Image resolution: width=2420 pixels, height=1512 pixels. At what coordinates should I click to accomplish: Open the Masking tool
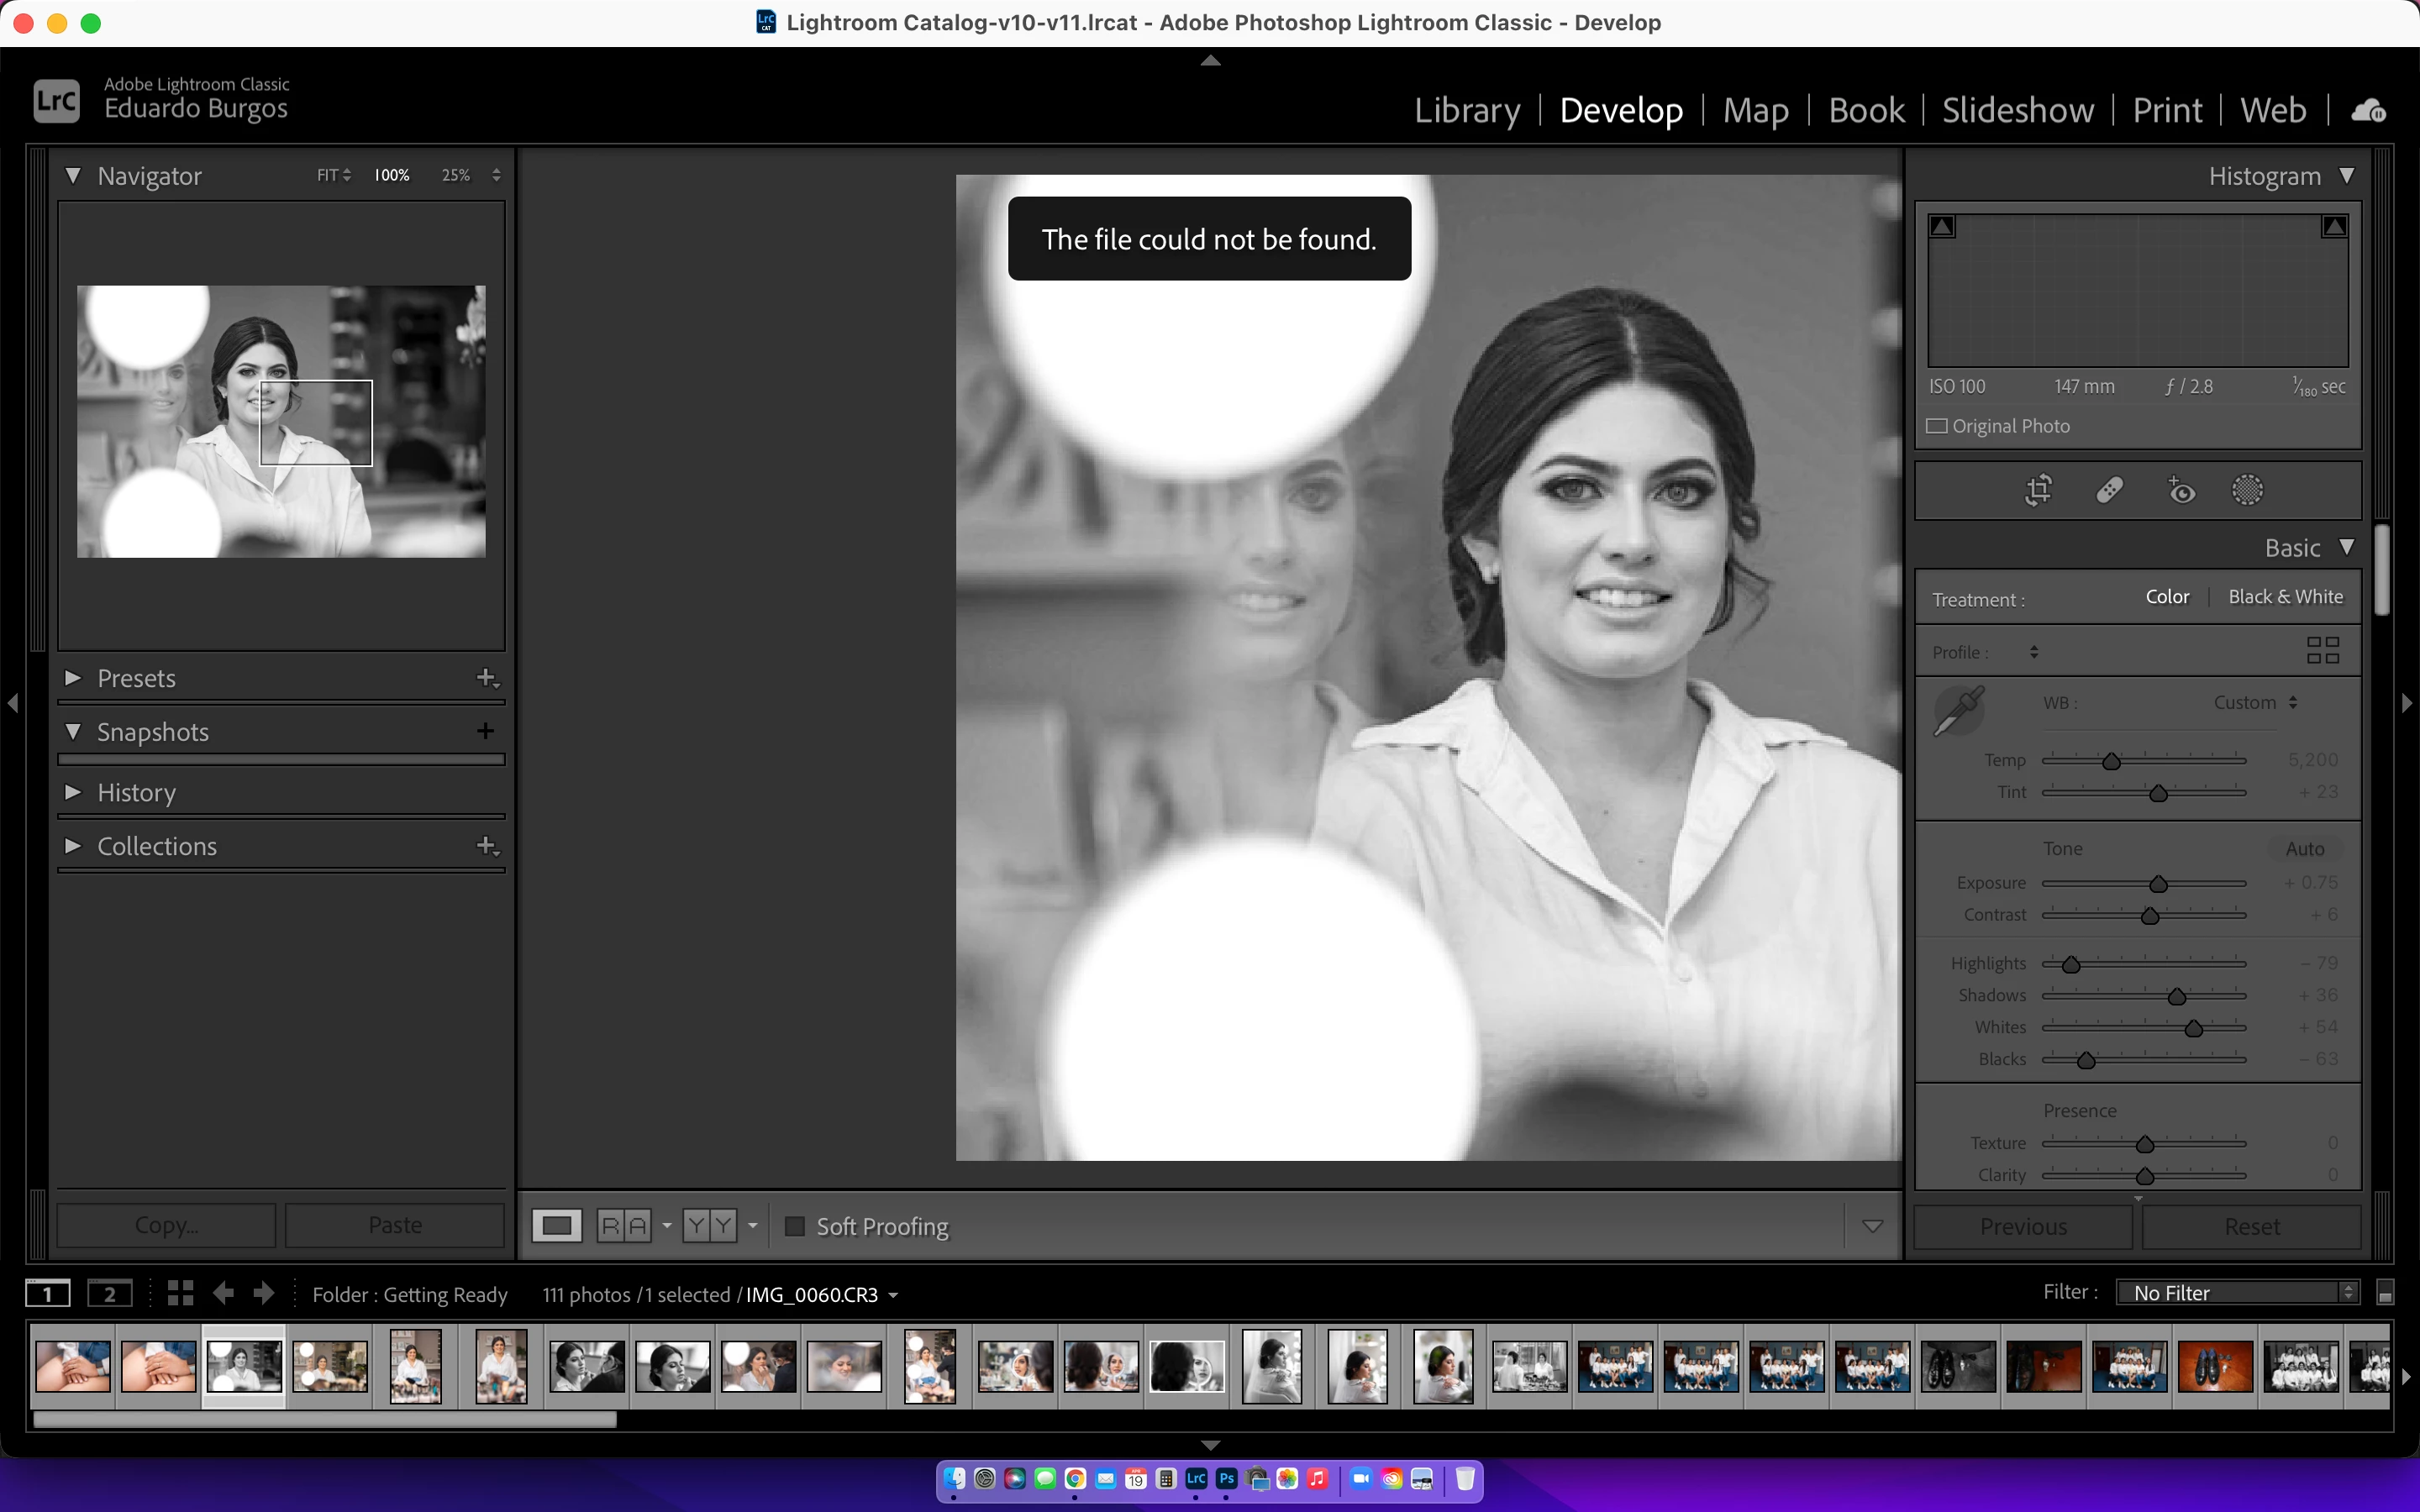coord(2247,490)
